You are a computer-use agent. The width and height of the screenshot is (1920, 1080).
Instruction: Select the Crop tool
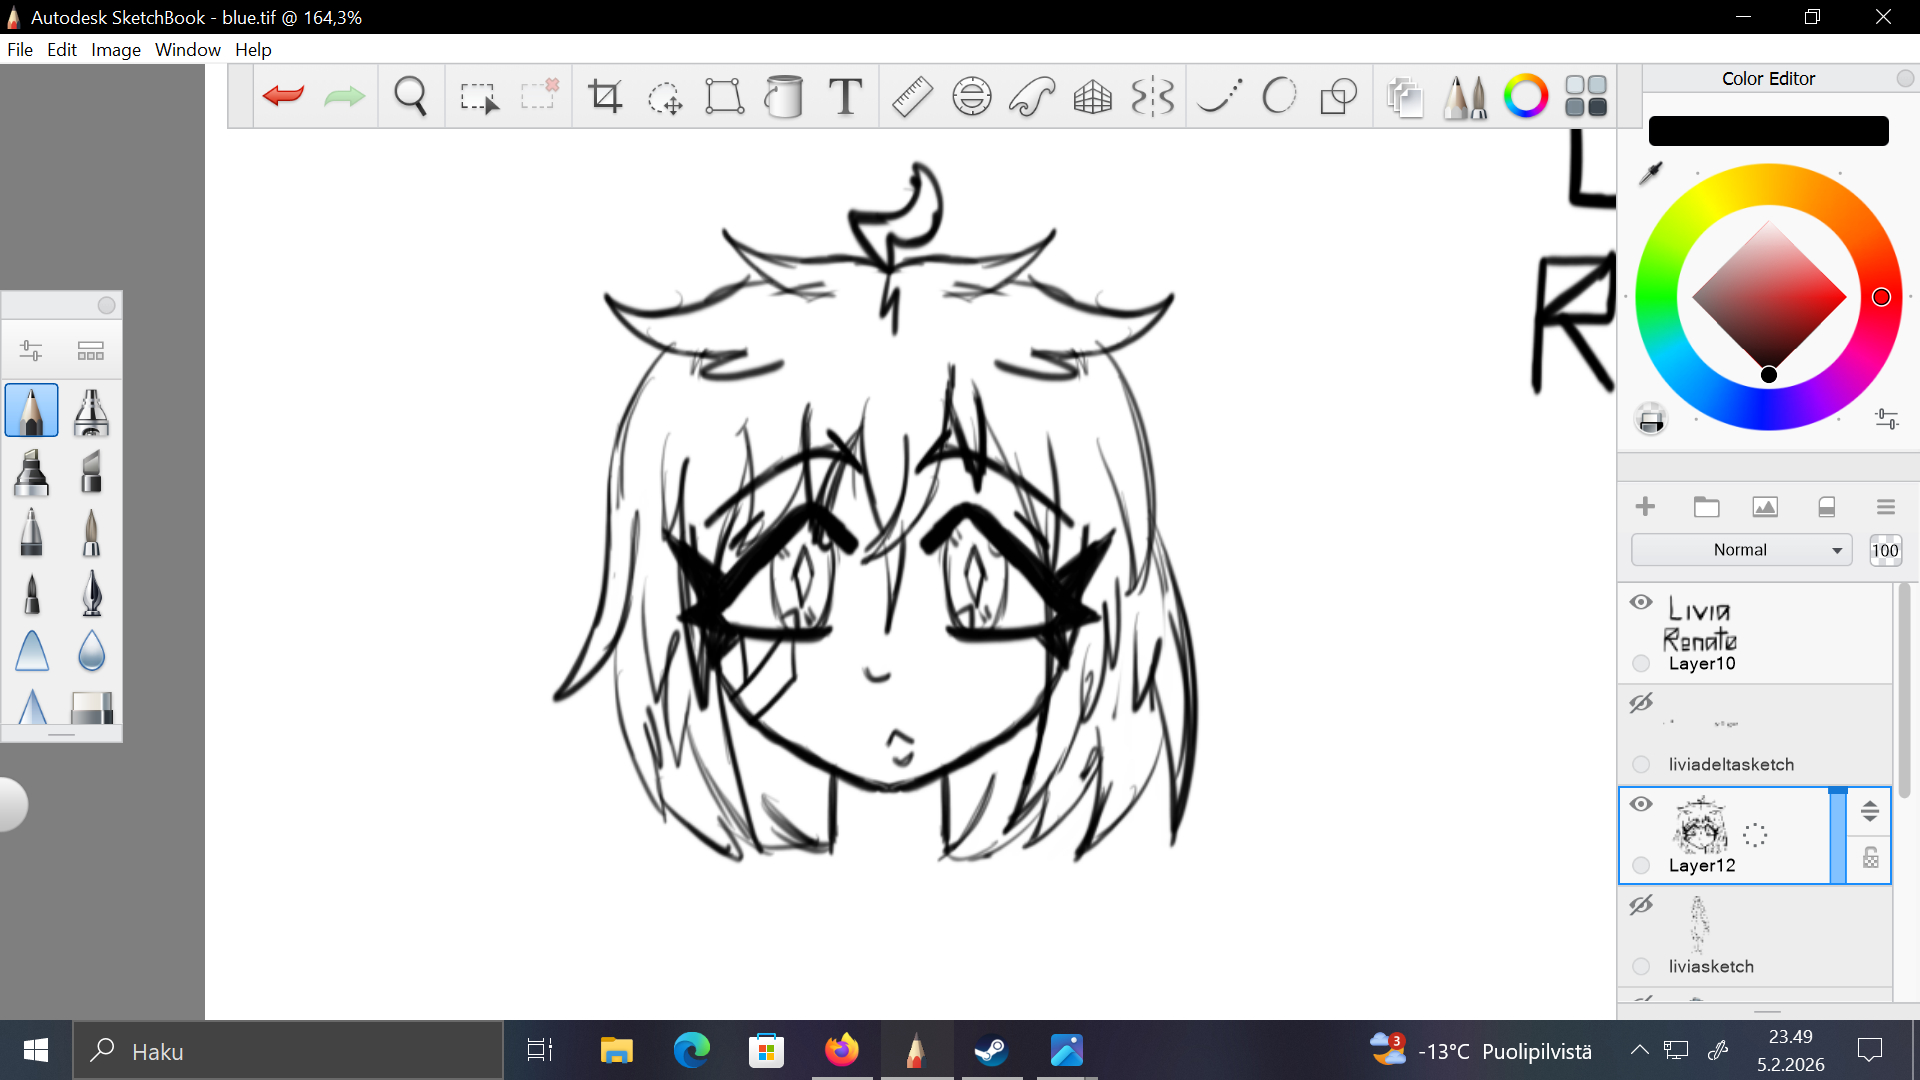coord(605,96)
